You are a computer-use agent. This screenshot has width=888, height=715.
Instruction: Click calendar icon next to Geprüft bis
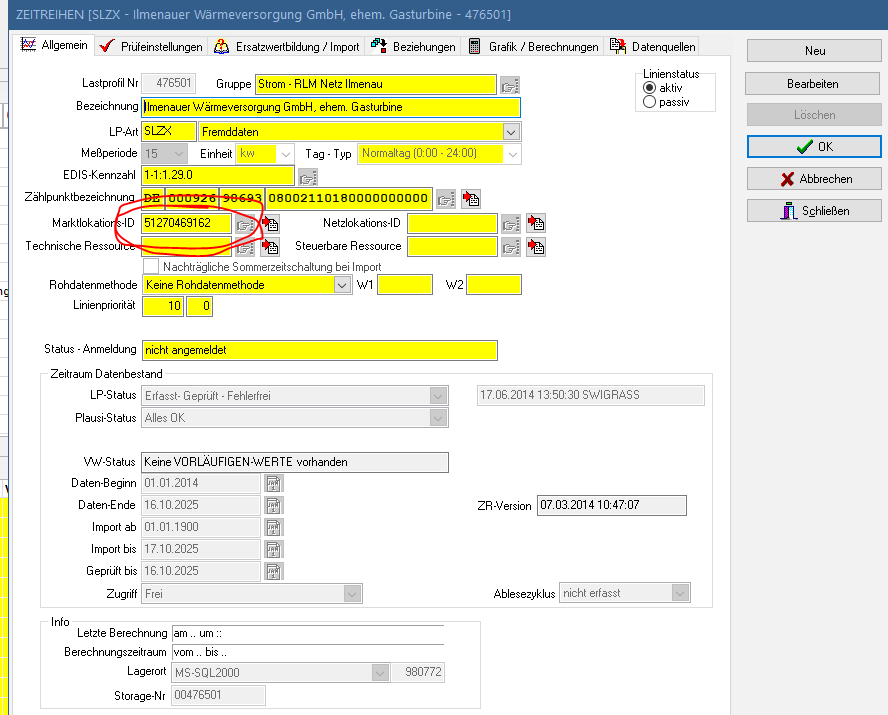pyautogui.click(x=273, y=571)
